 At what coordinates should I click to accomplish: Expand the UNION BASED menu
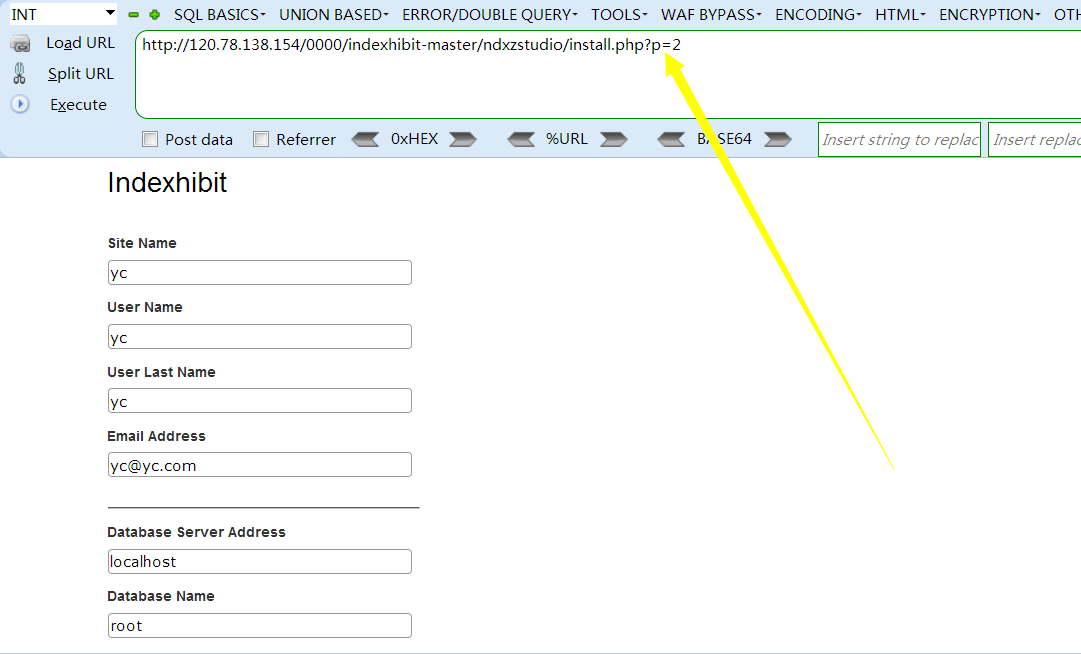(334, 15)
